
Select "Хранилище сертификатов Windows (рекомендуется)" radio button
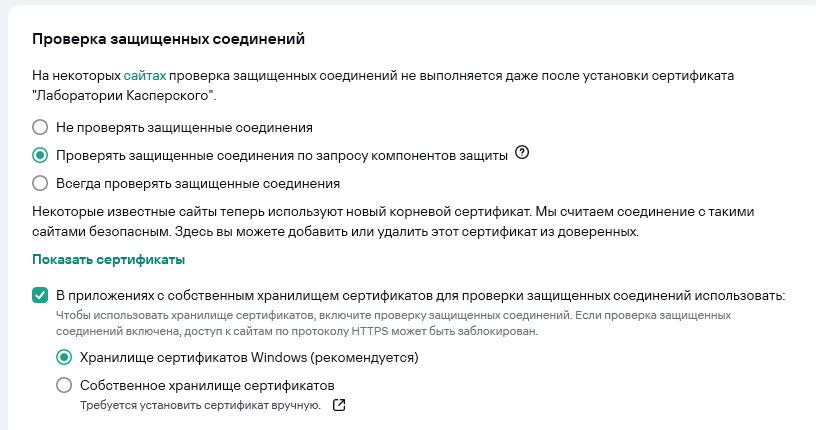(64, 357)
